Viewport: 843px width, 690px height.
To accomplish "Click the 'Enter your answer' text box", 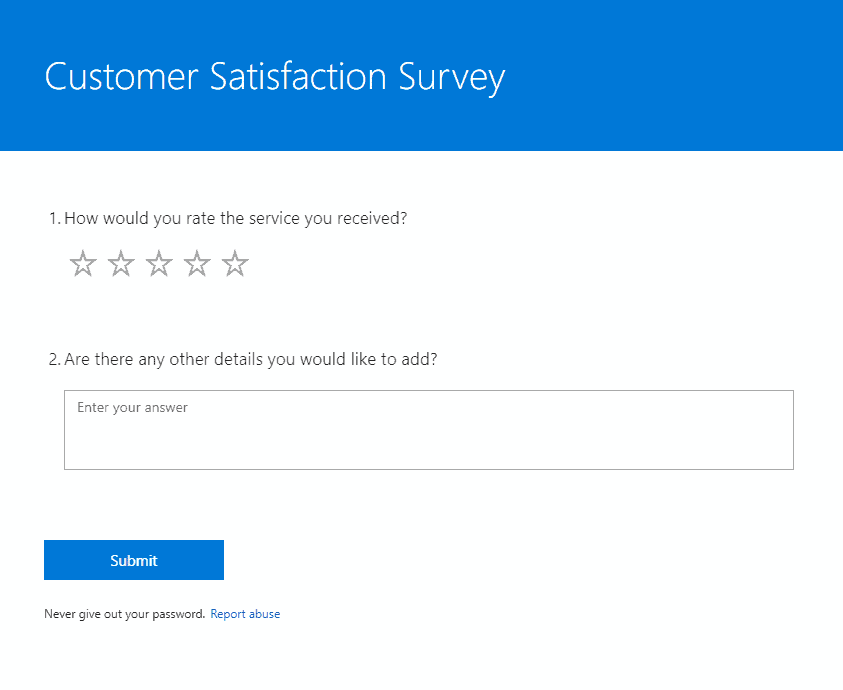I will coord(428,430).
